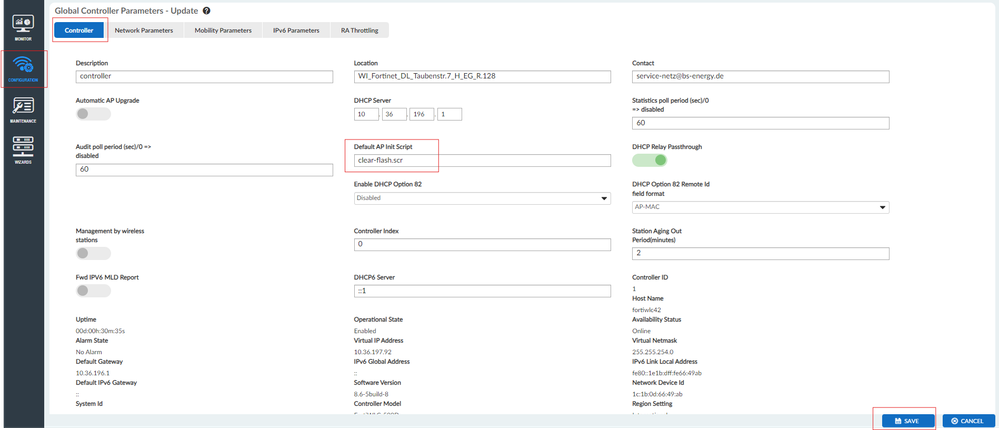
Task: Open the IPv6 Parameters tab
Action: click(296, 31)
